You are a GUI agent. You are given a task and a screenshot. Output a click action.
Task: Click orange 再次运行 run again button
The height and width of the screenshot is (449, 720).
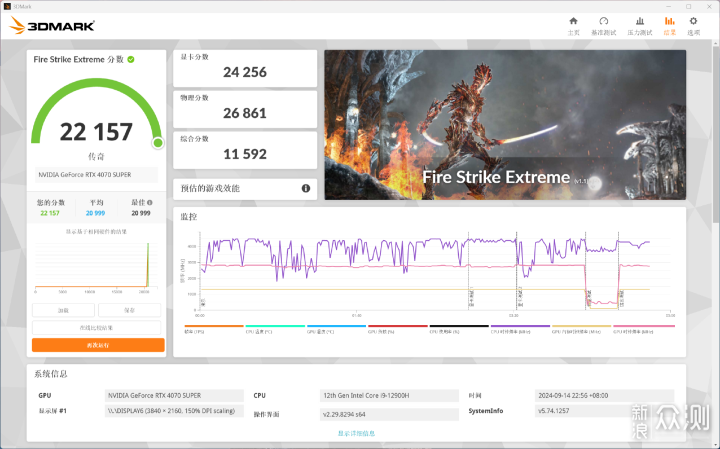pos(98,345)
